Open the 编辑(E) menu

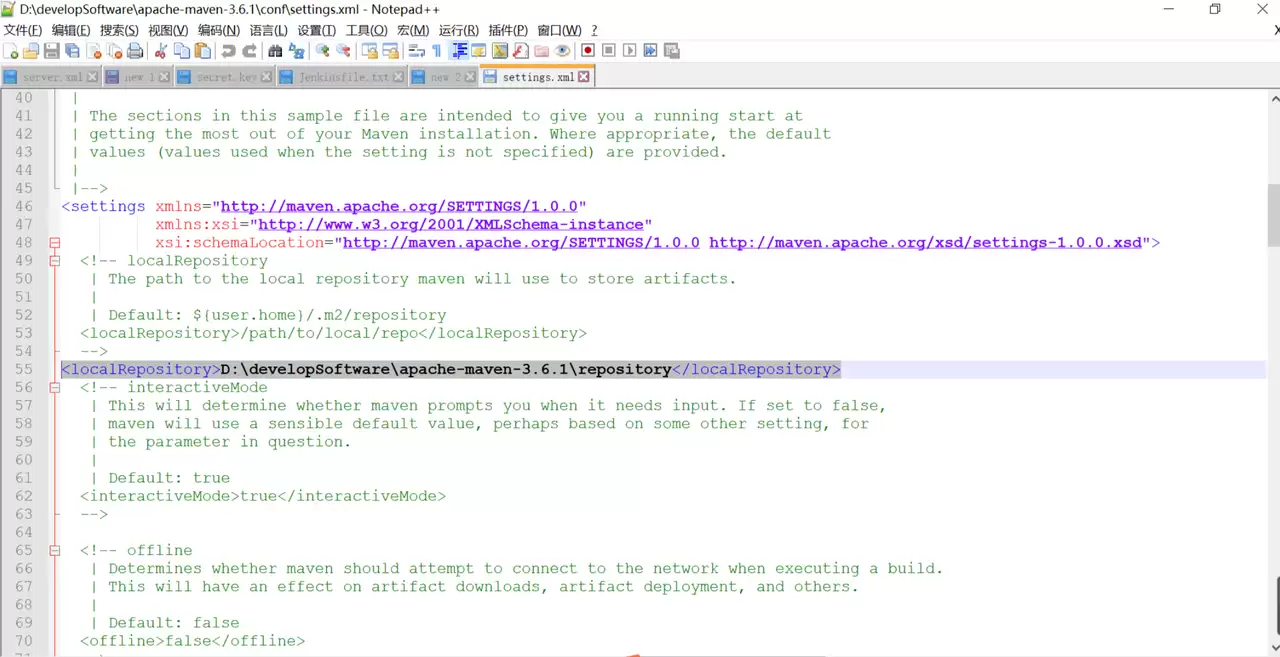pyautogui.click(x=71, y=31)
